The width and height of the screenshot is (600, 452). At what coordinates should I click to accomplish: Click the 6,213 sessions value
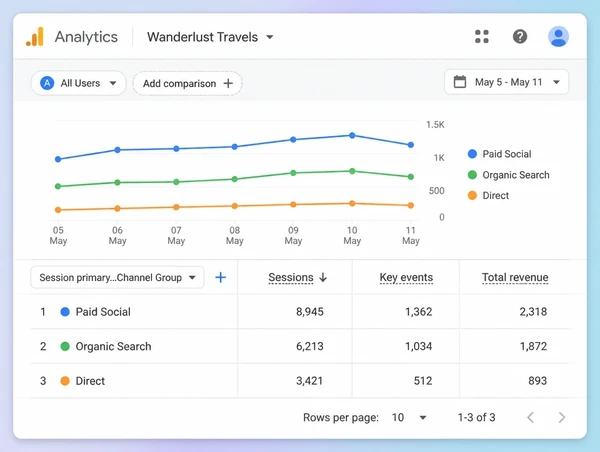pos(310,346)
